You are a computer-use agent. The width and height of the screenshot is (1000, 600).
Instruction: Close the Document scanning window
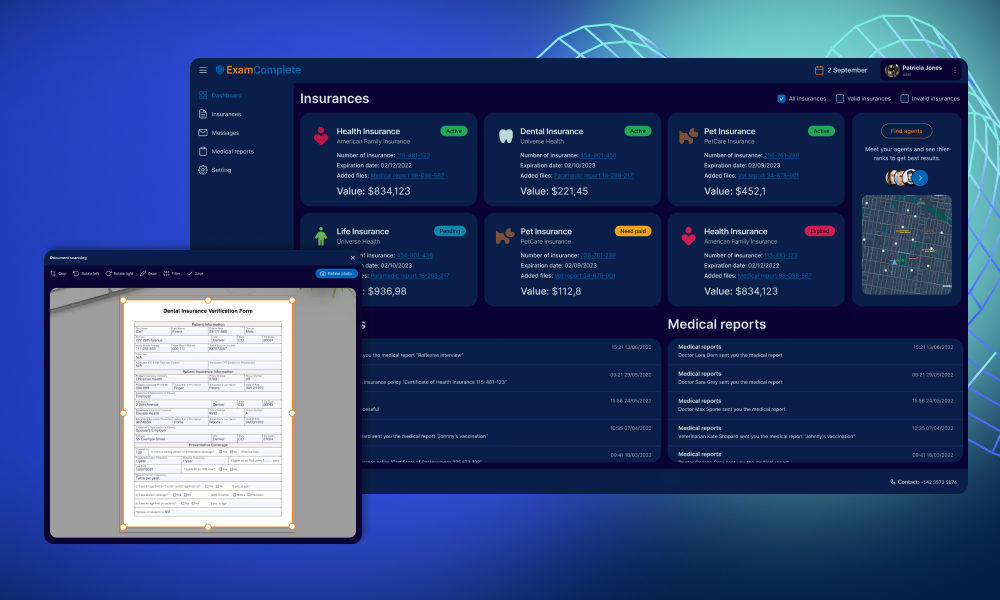352,257
